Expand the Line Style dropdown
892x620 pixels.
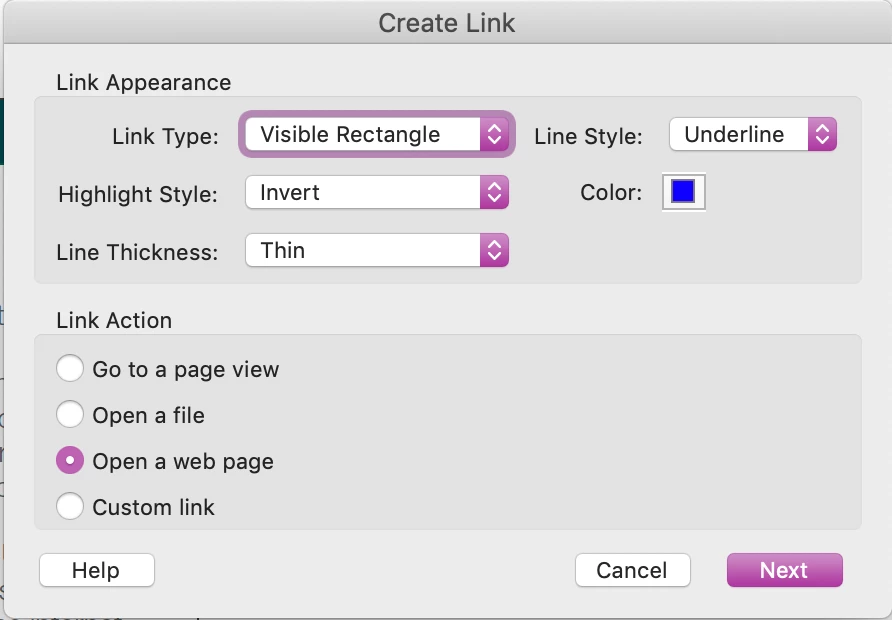click(x=752, y=135)
